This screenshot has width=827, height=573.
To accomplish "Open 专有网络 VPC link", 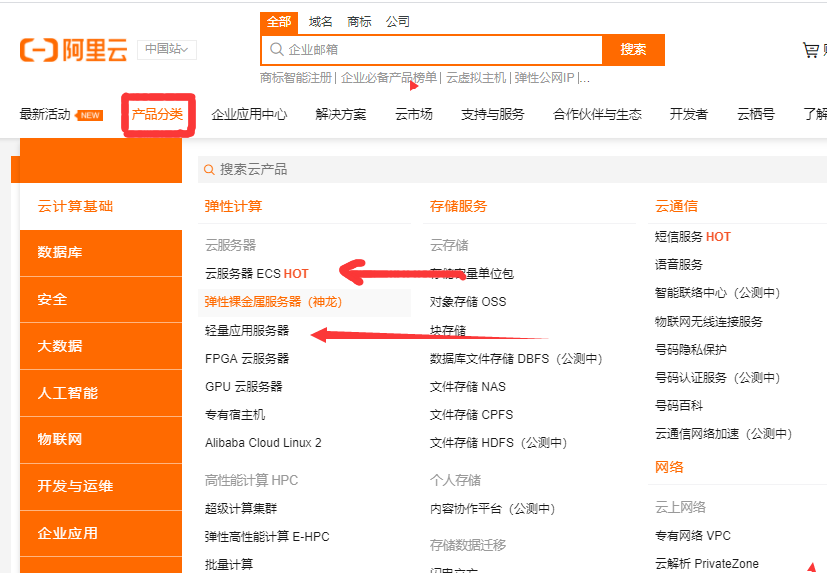I will click(x=692, y=536).
